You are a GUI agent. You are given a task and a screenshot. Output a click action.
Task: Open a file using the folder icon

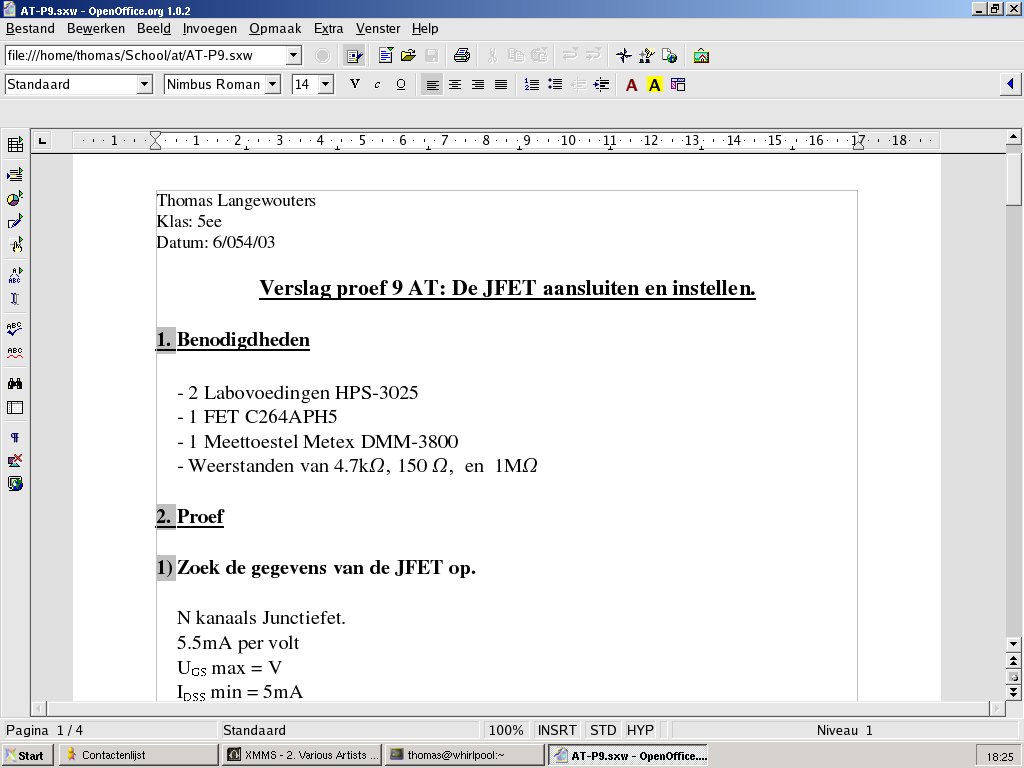(408, 56)
